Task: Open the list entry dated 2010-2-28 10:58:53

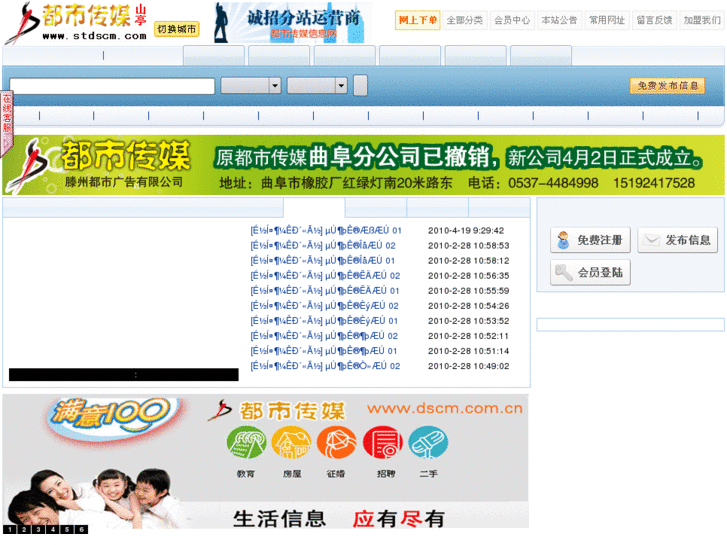Action: [323, 245]
